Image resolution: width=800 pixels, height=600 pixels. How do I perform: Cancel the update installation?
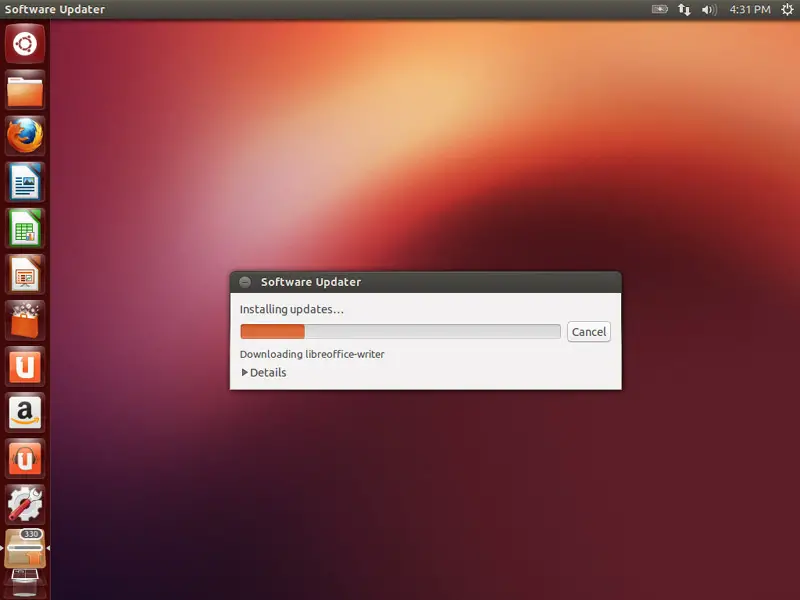click(589, 332)
